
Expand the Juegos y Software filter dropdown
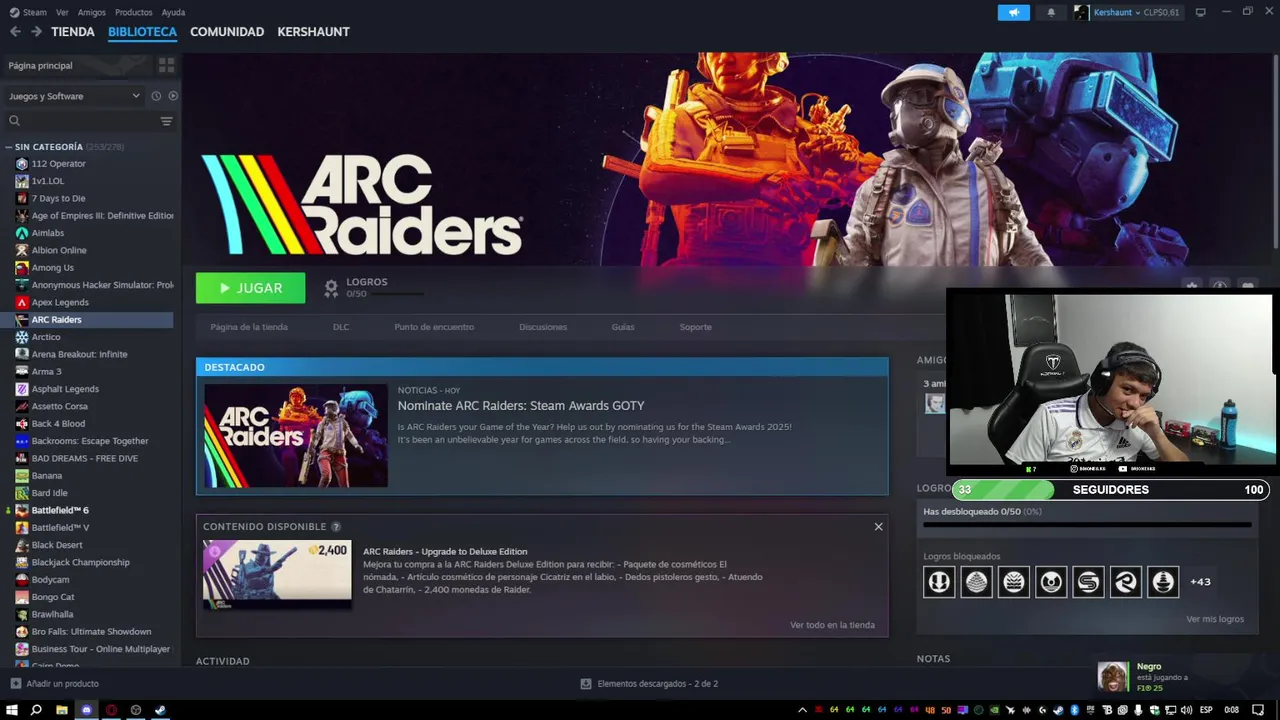74,96
